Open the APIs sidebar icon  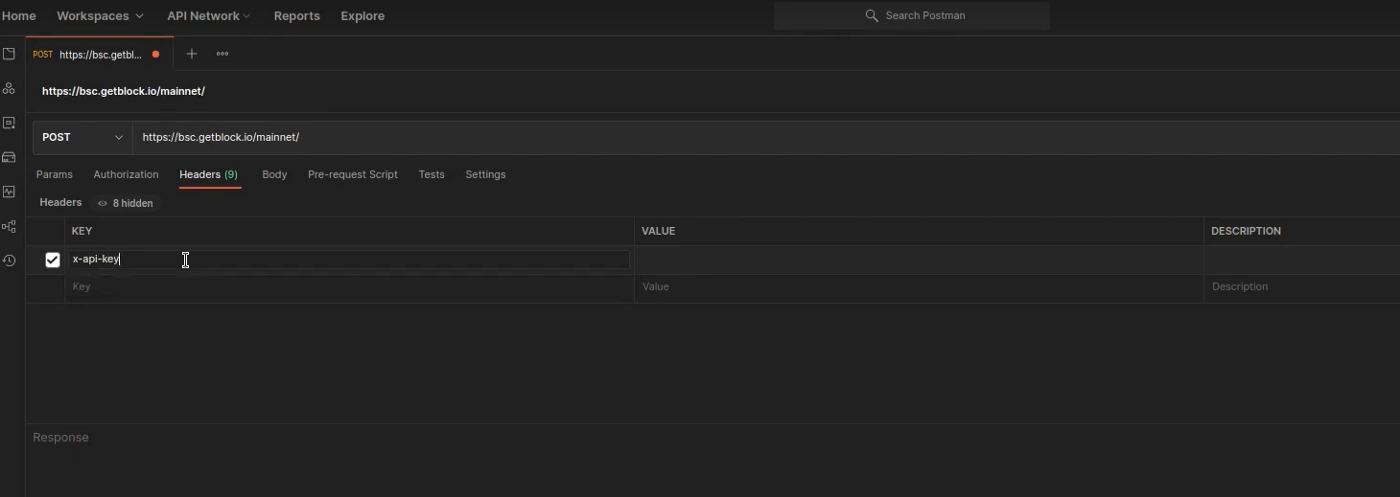click(9, 89)
